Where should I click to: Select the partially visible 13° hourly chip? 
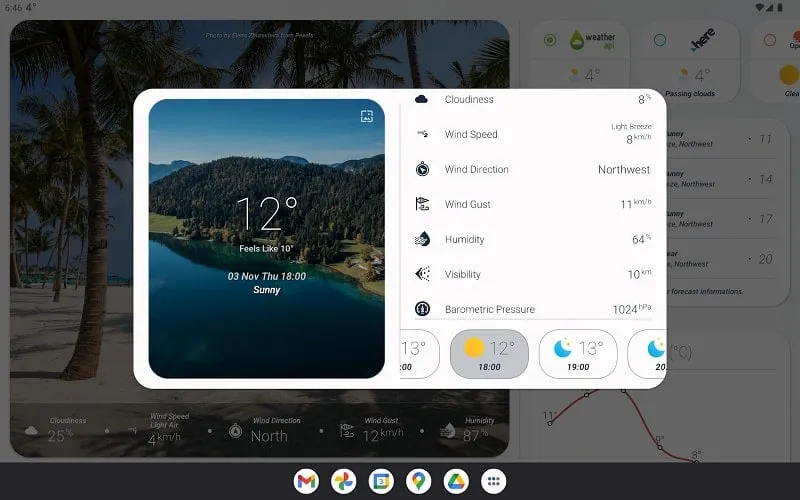pyautogui.click(x=419, y=354)
